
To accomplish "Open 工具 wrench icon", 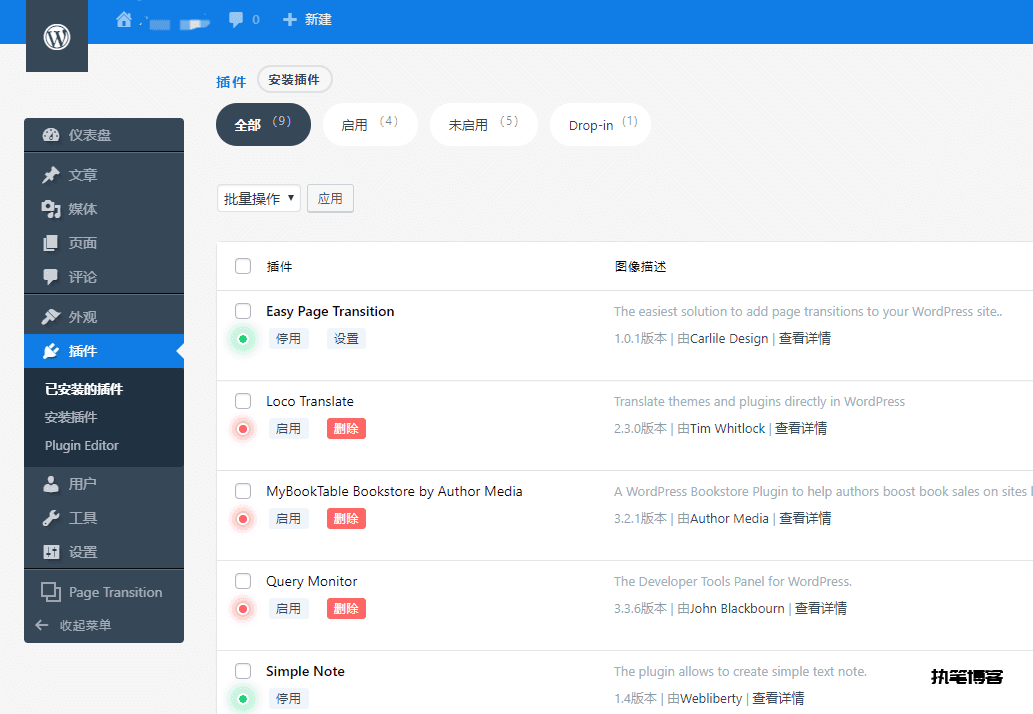I will 51,518.
